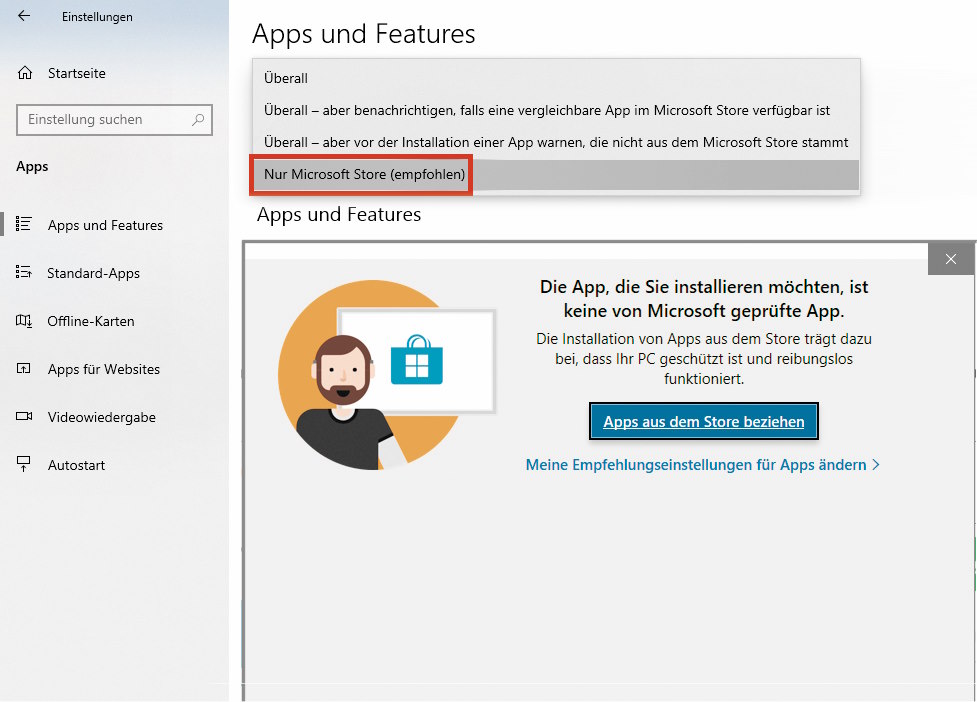
Task: Open Startseite home icon
Action: (x=25, y=73)
